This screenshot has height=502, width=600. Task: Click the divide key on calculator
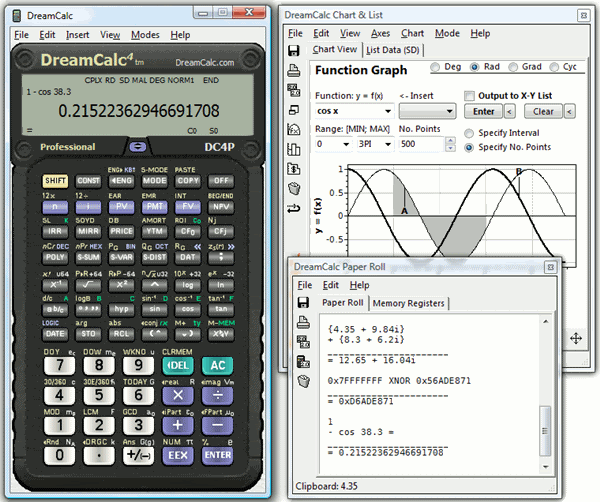[217, 395]
